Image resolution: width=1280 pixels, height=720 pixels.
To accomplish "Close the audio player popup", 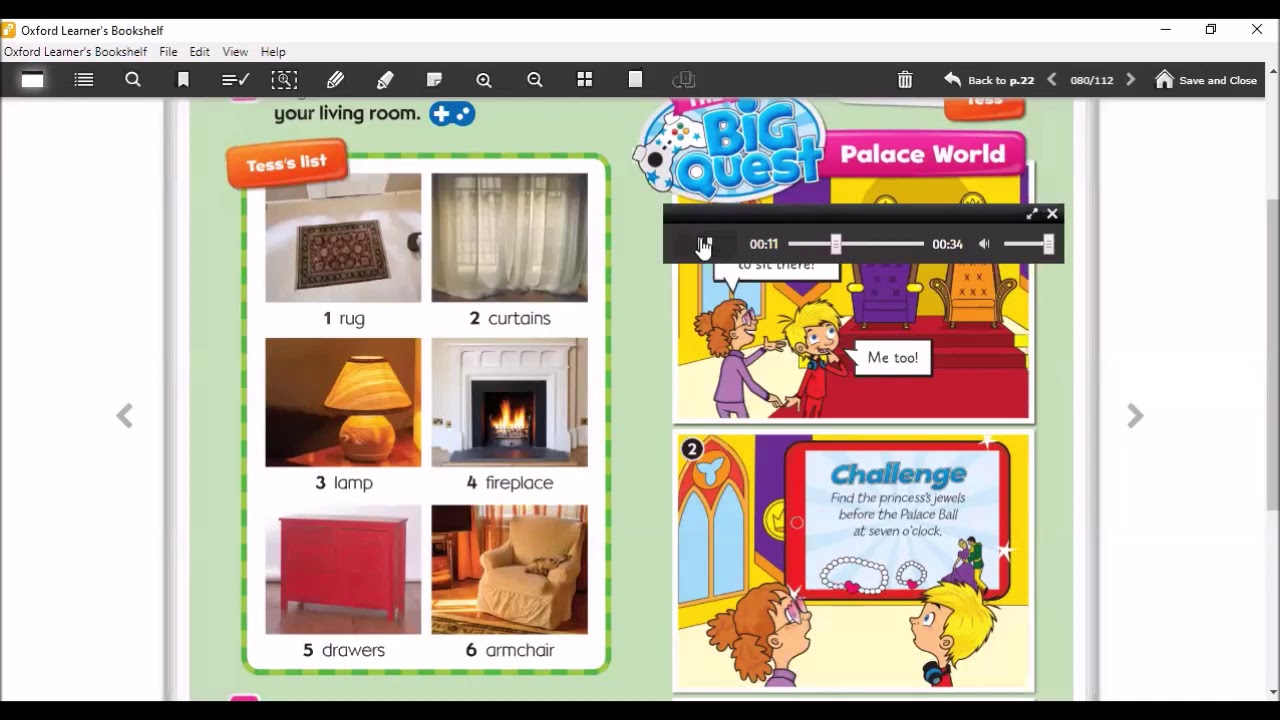I will tap(1052, 214).
